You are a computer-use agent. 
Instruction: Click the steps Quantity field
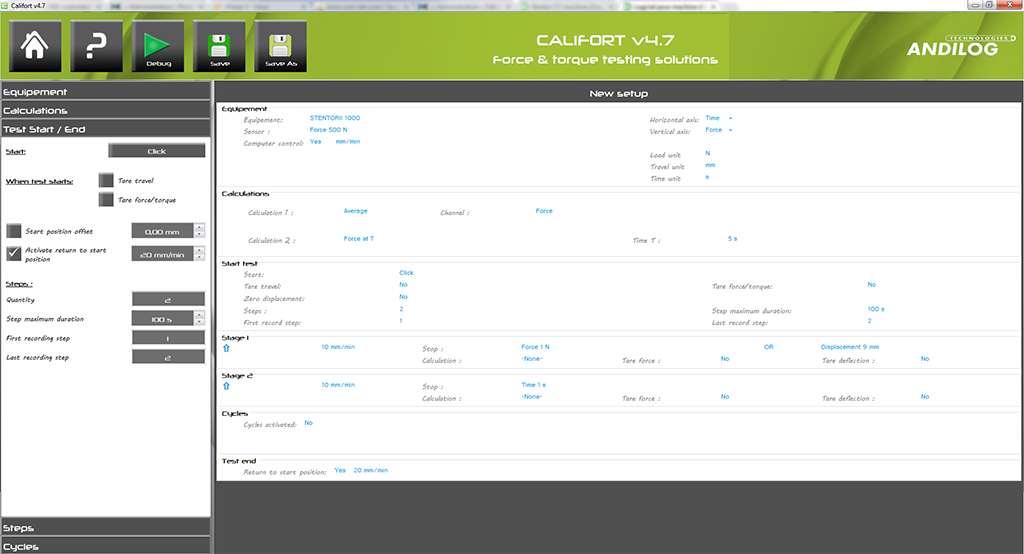(x=168, y=299)
